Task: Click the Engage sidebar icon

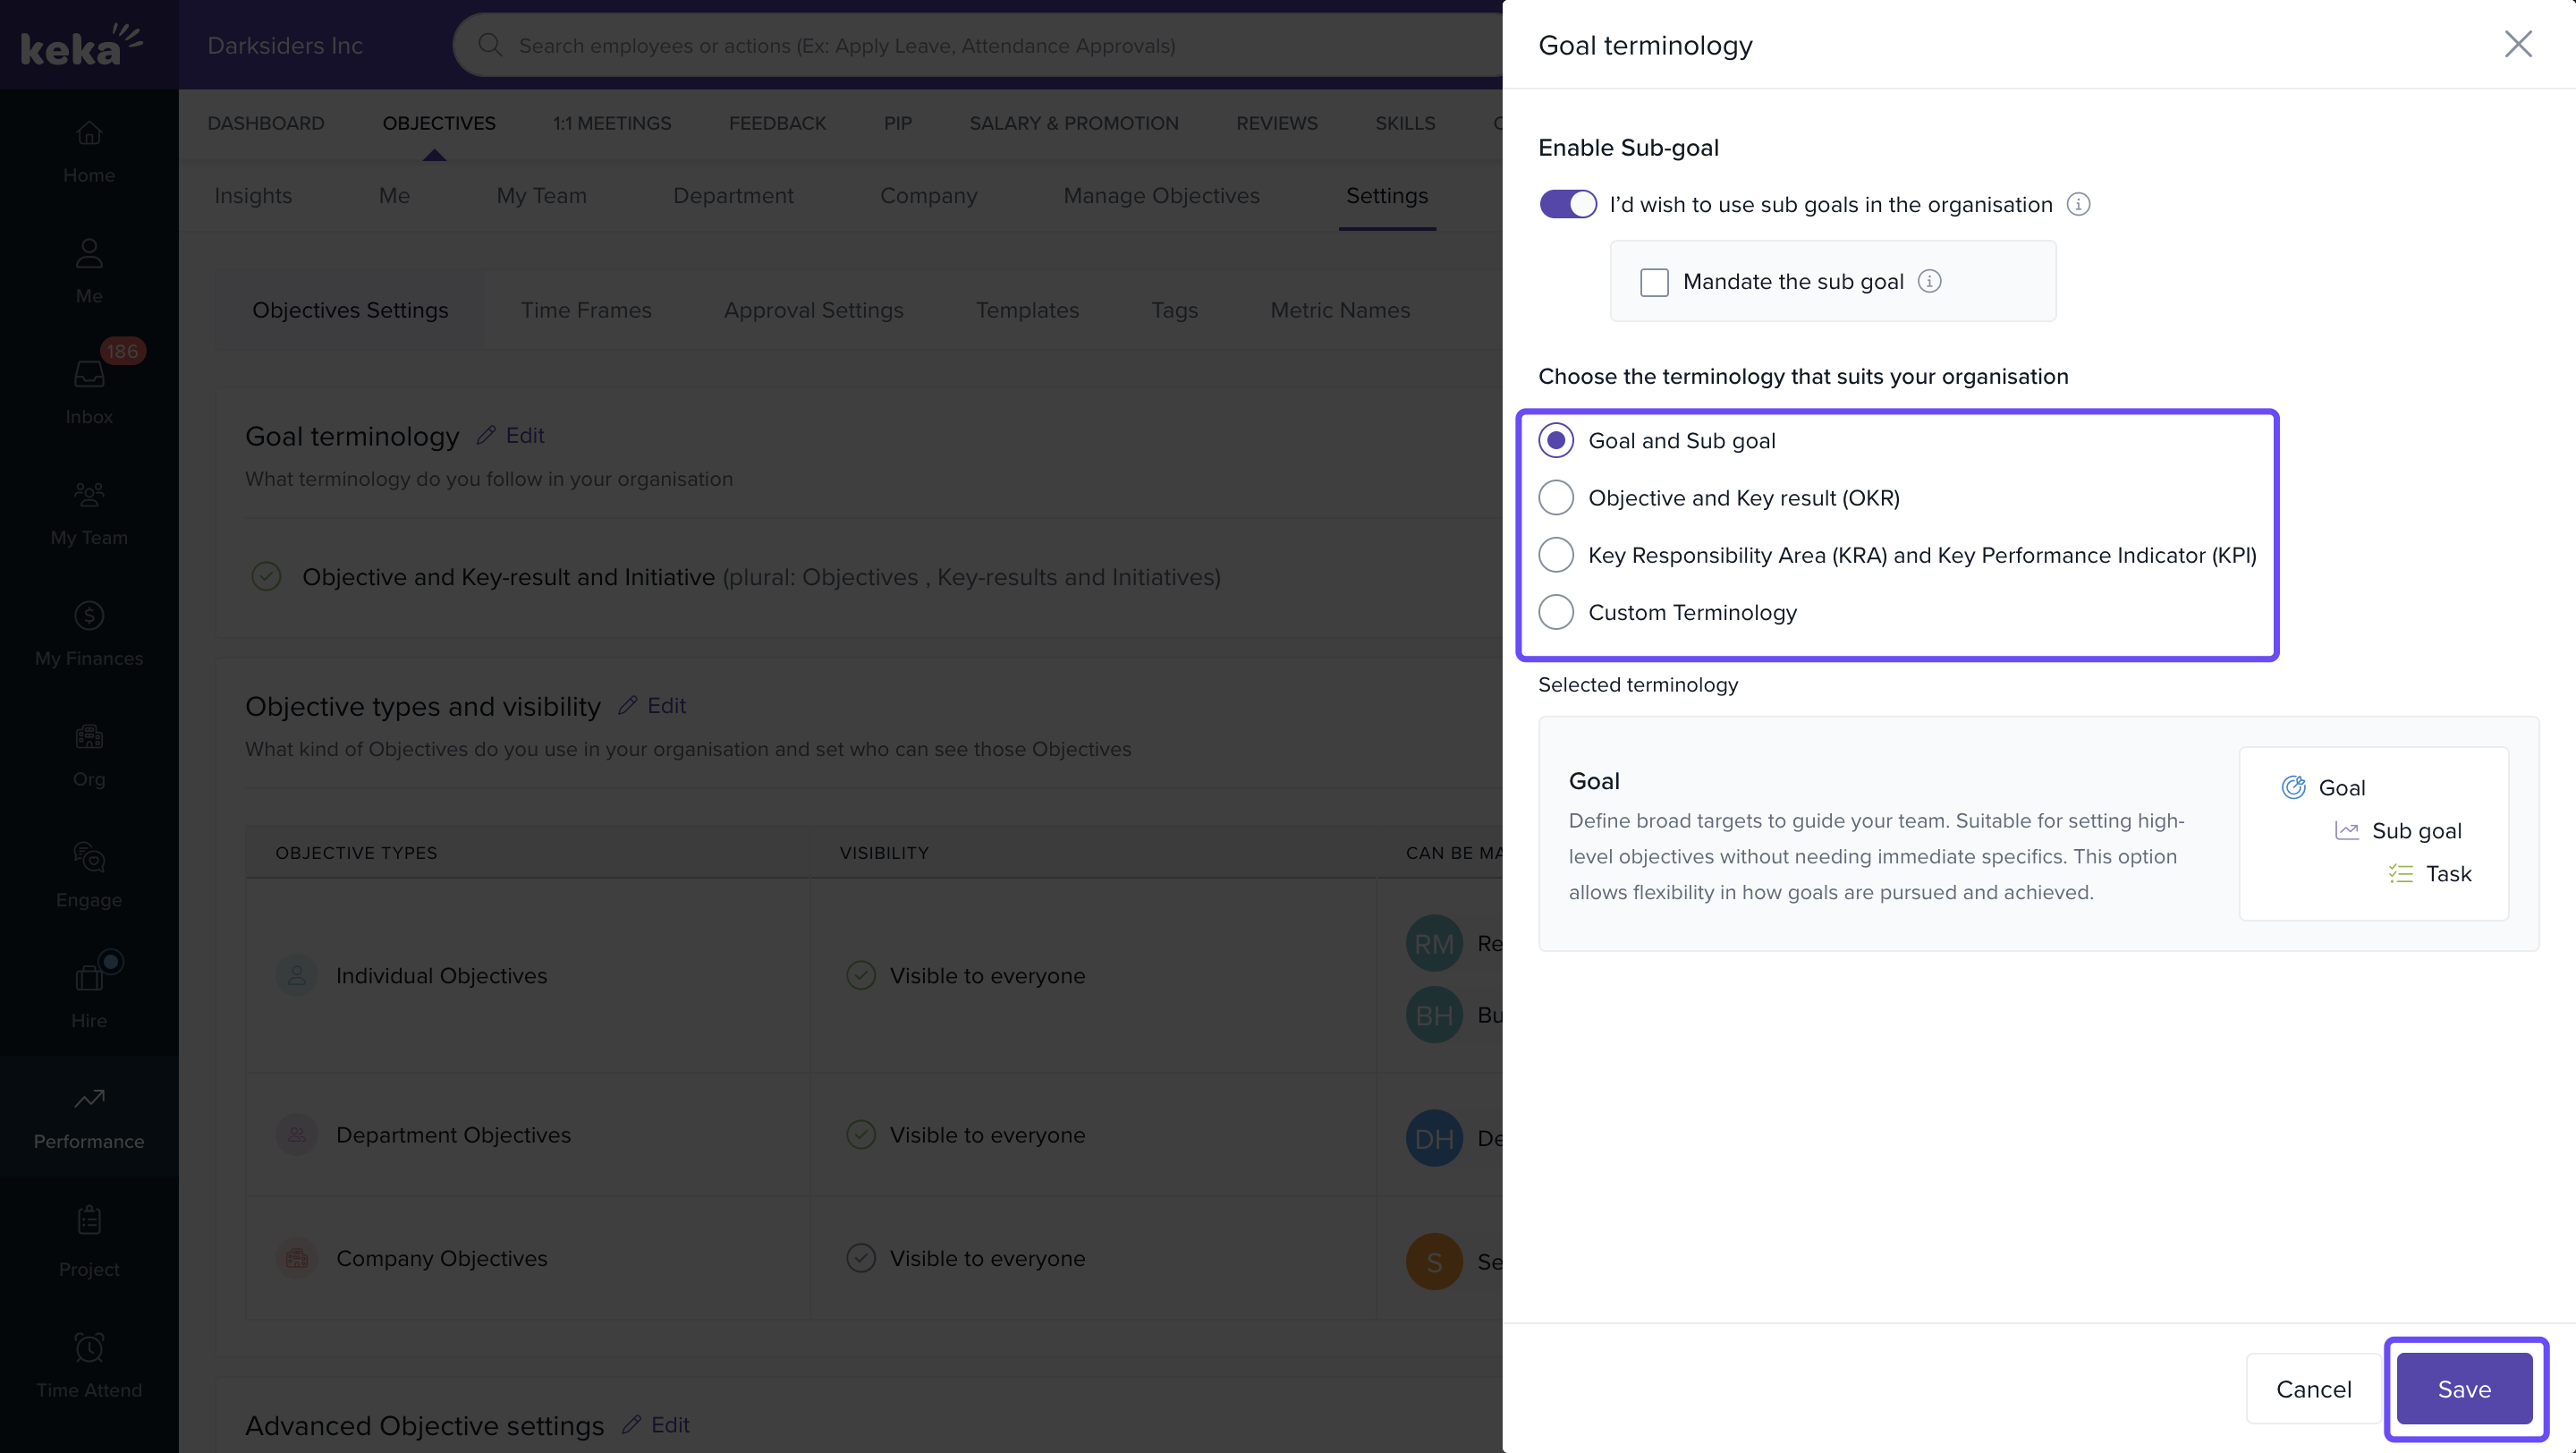Action: (x=89, y=873)
